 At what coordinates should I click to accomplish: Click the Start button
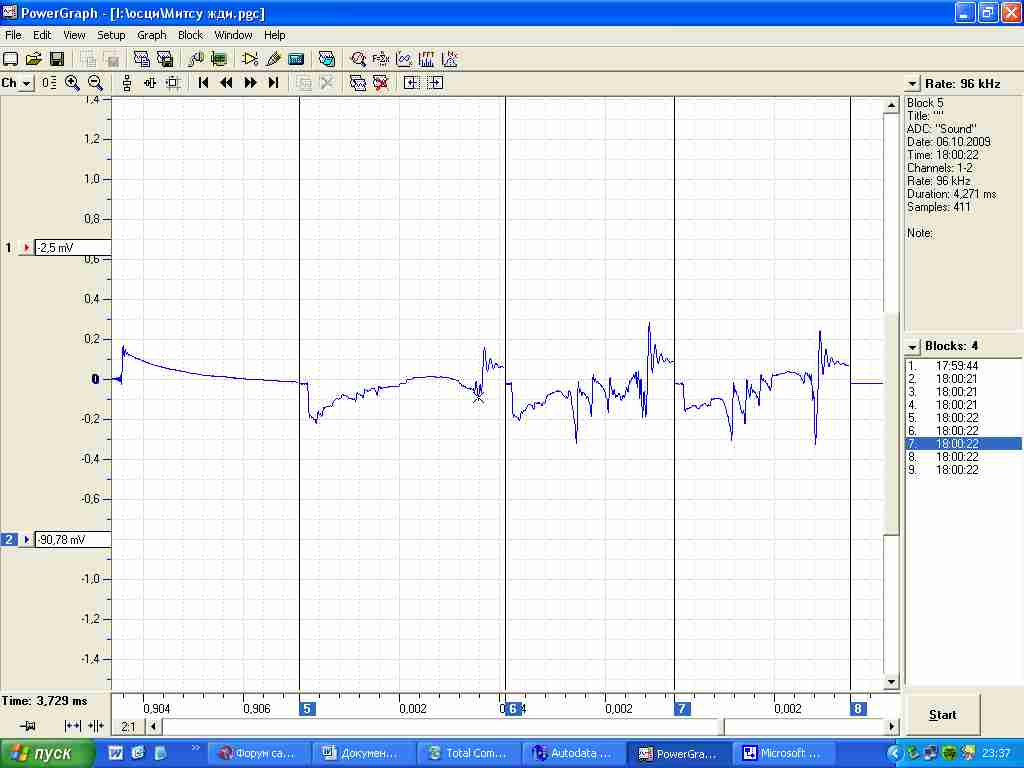(x=942, y=715)
